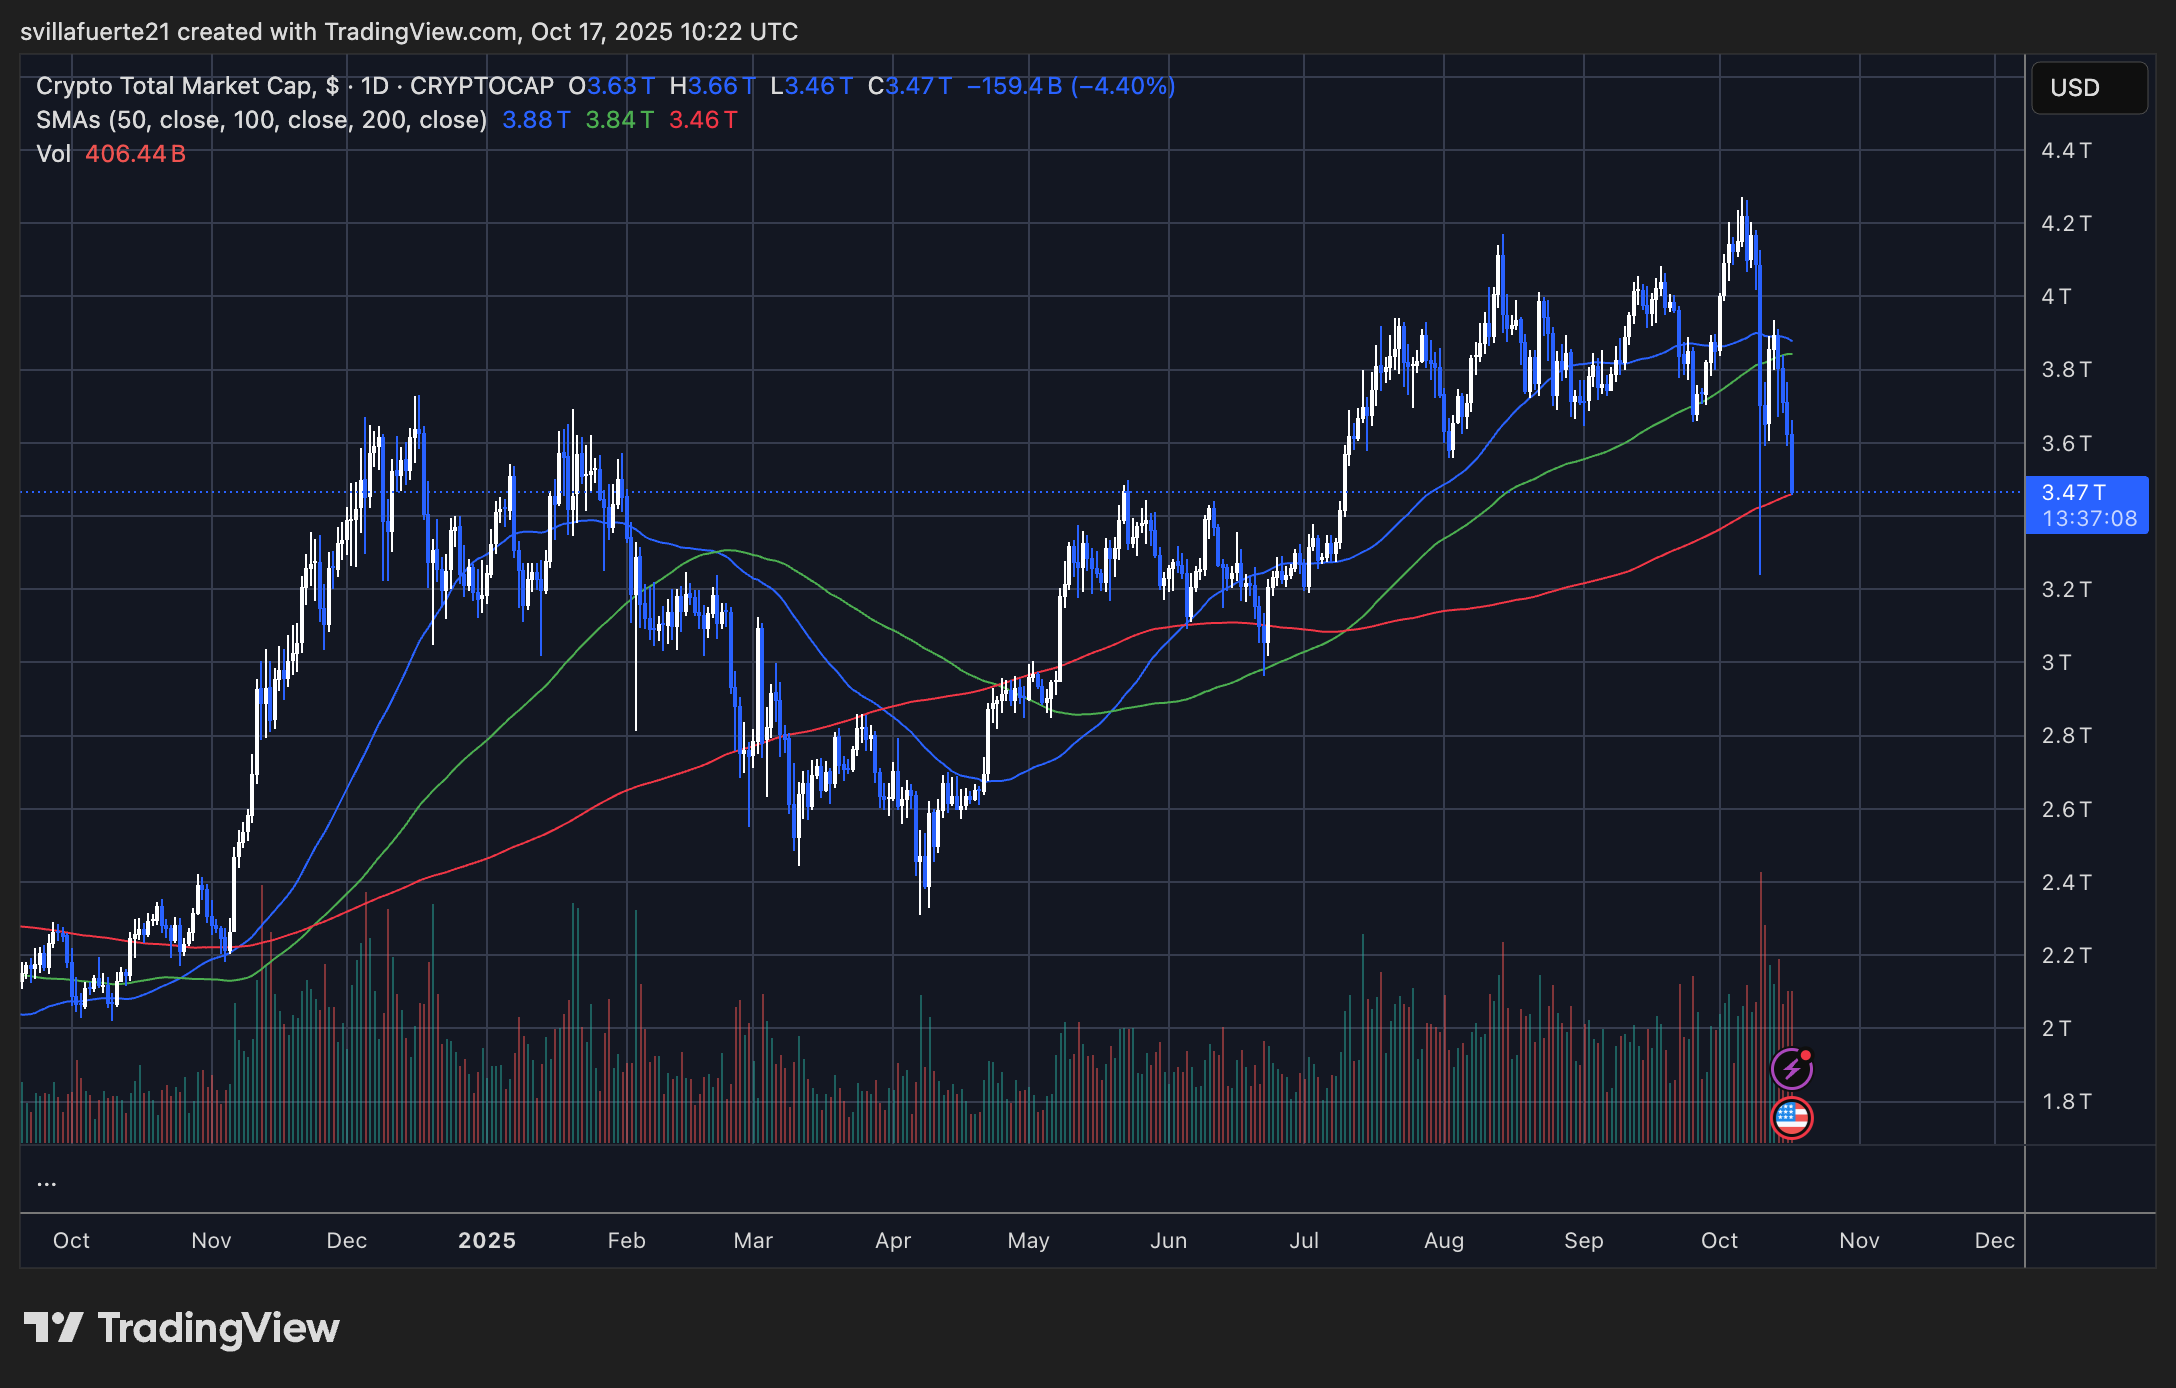Click the 406.44B volume value
This screenshot has width=2176, height=1388.
pos(134,153)
